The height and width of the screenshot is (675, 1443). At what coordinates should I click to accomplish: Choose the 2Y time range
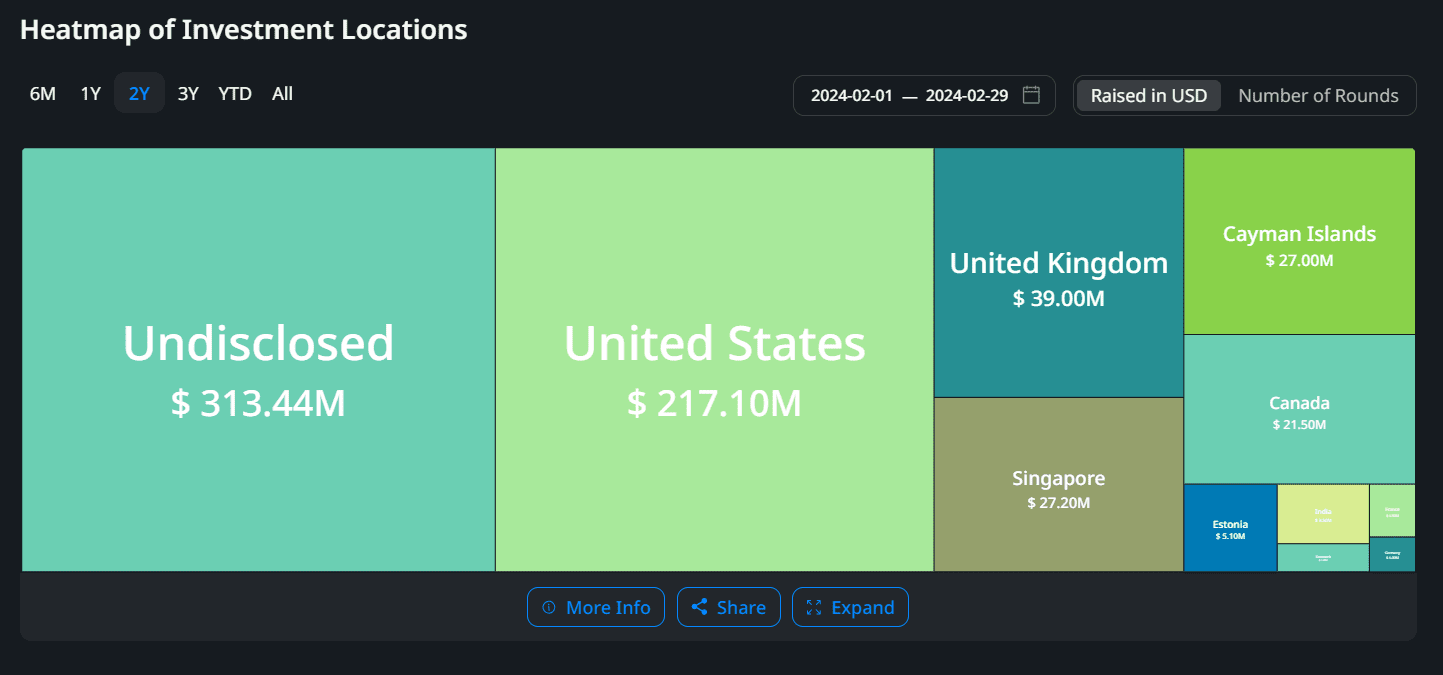[139, 94]
